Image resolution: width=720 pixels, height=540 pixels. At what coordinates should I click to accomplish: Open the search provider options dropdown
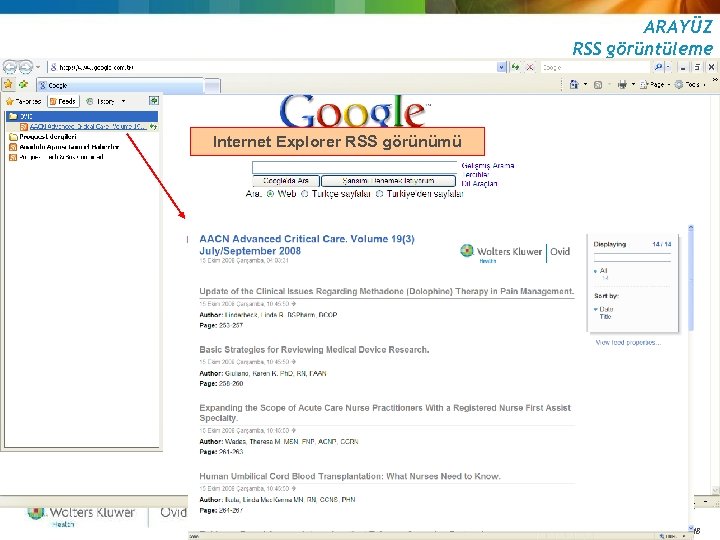point(668,67)
